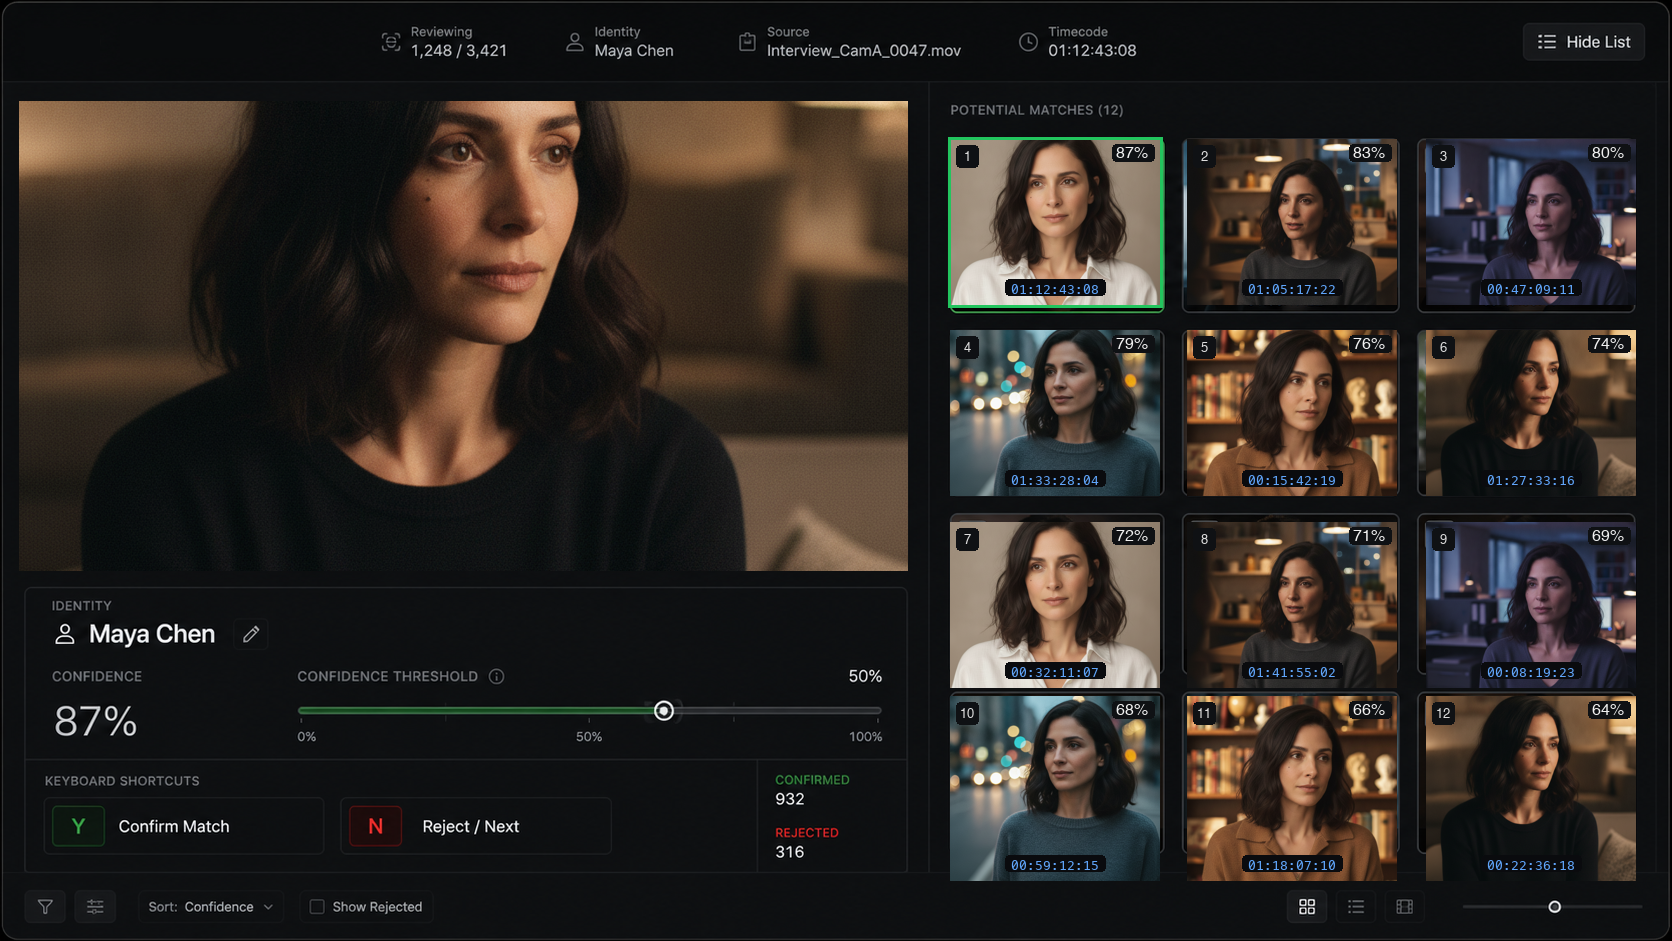Select match 5 thumbnail at 76%
The height and width of the screenshot is (941, 1672).
click(1291, 413)
